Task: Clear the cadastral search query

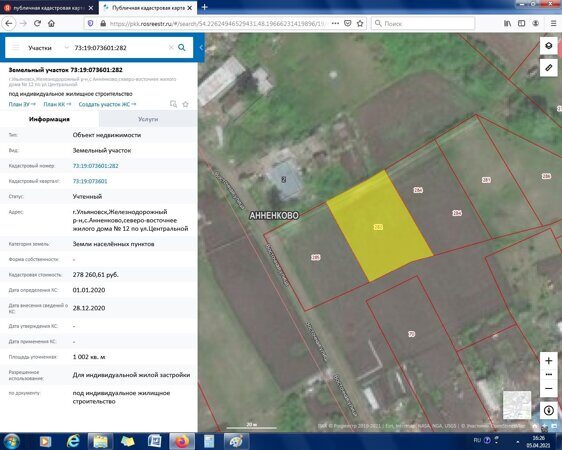Action: pos(171,48)
